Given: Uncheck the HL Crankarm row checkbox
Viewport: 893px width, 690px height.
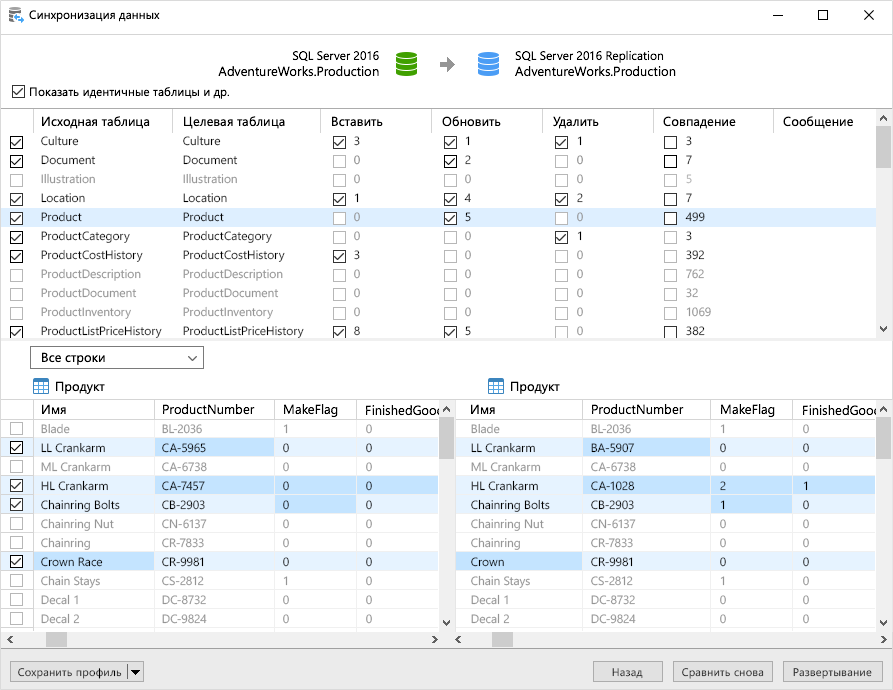Looking at the screenshot, I should click(17, 486).
